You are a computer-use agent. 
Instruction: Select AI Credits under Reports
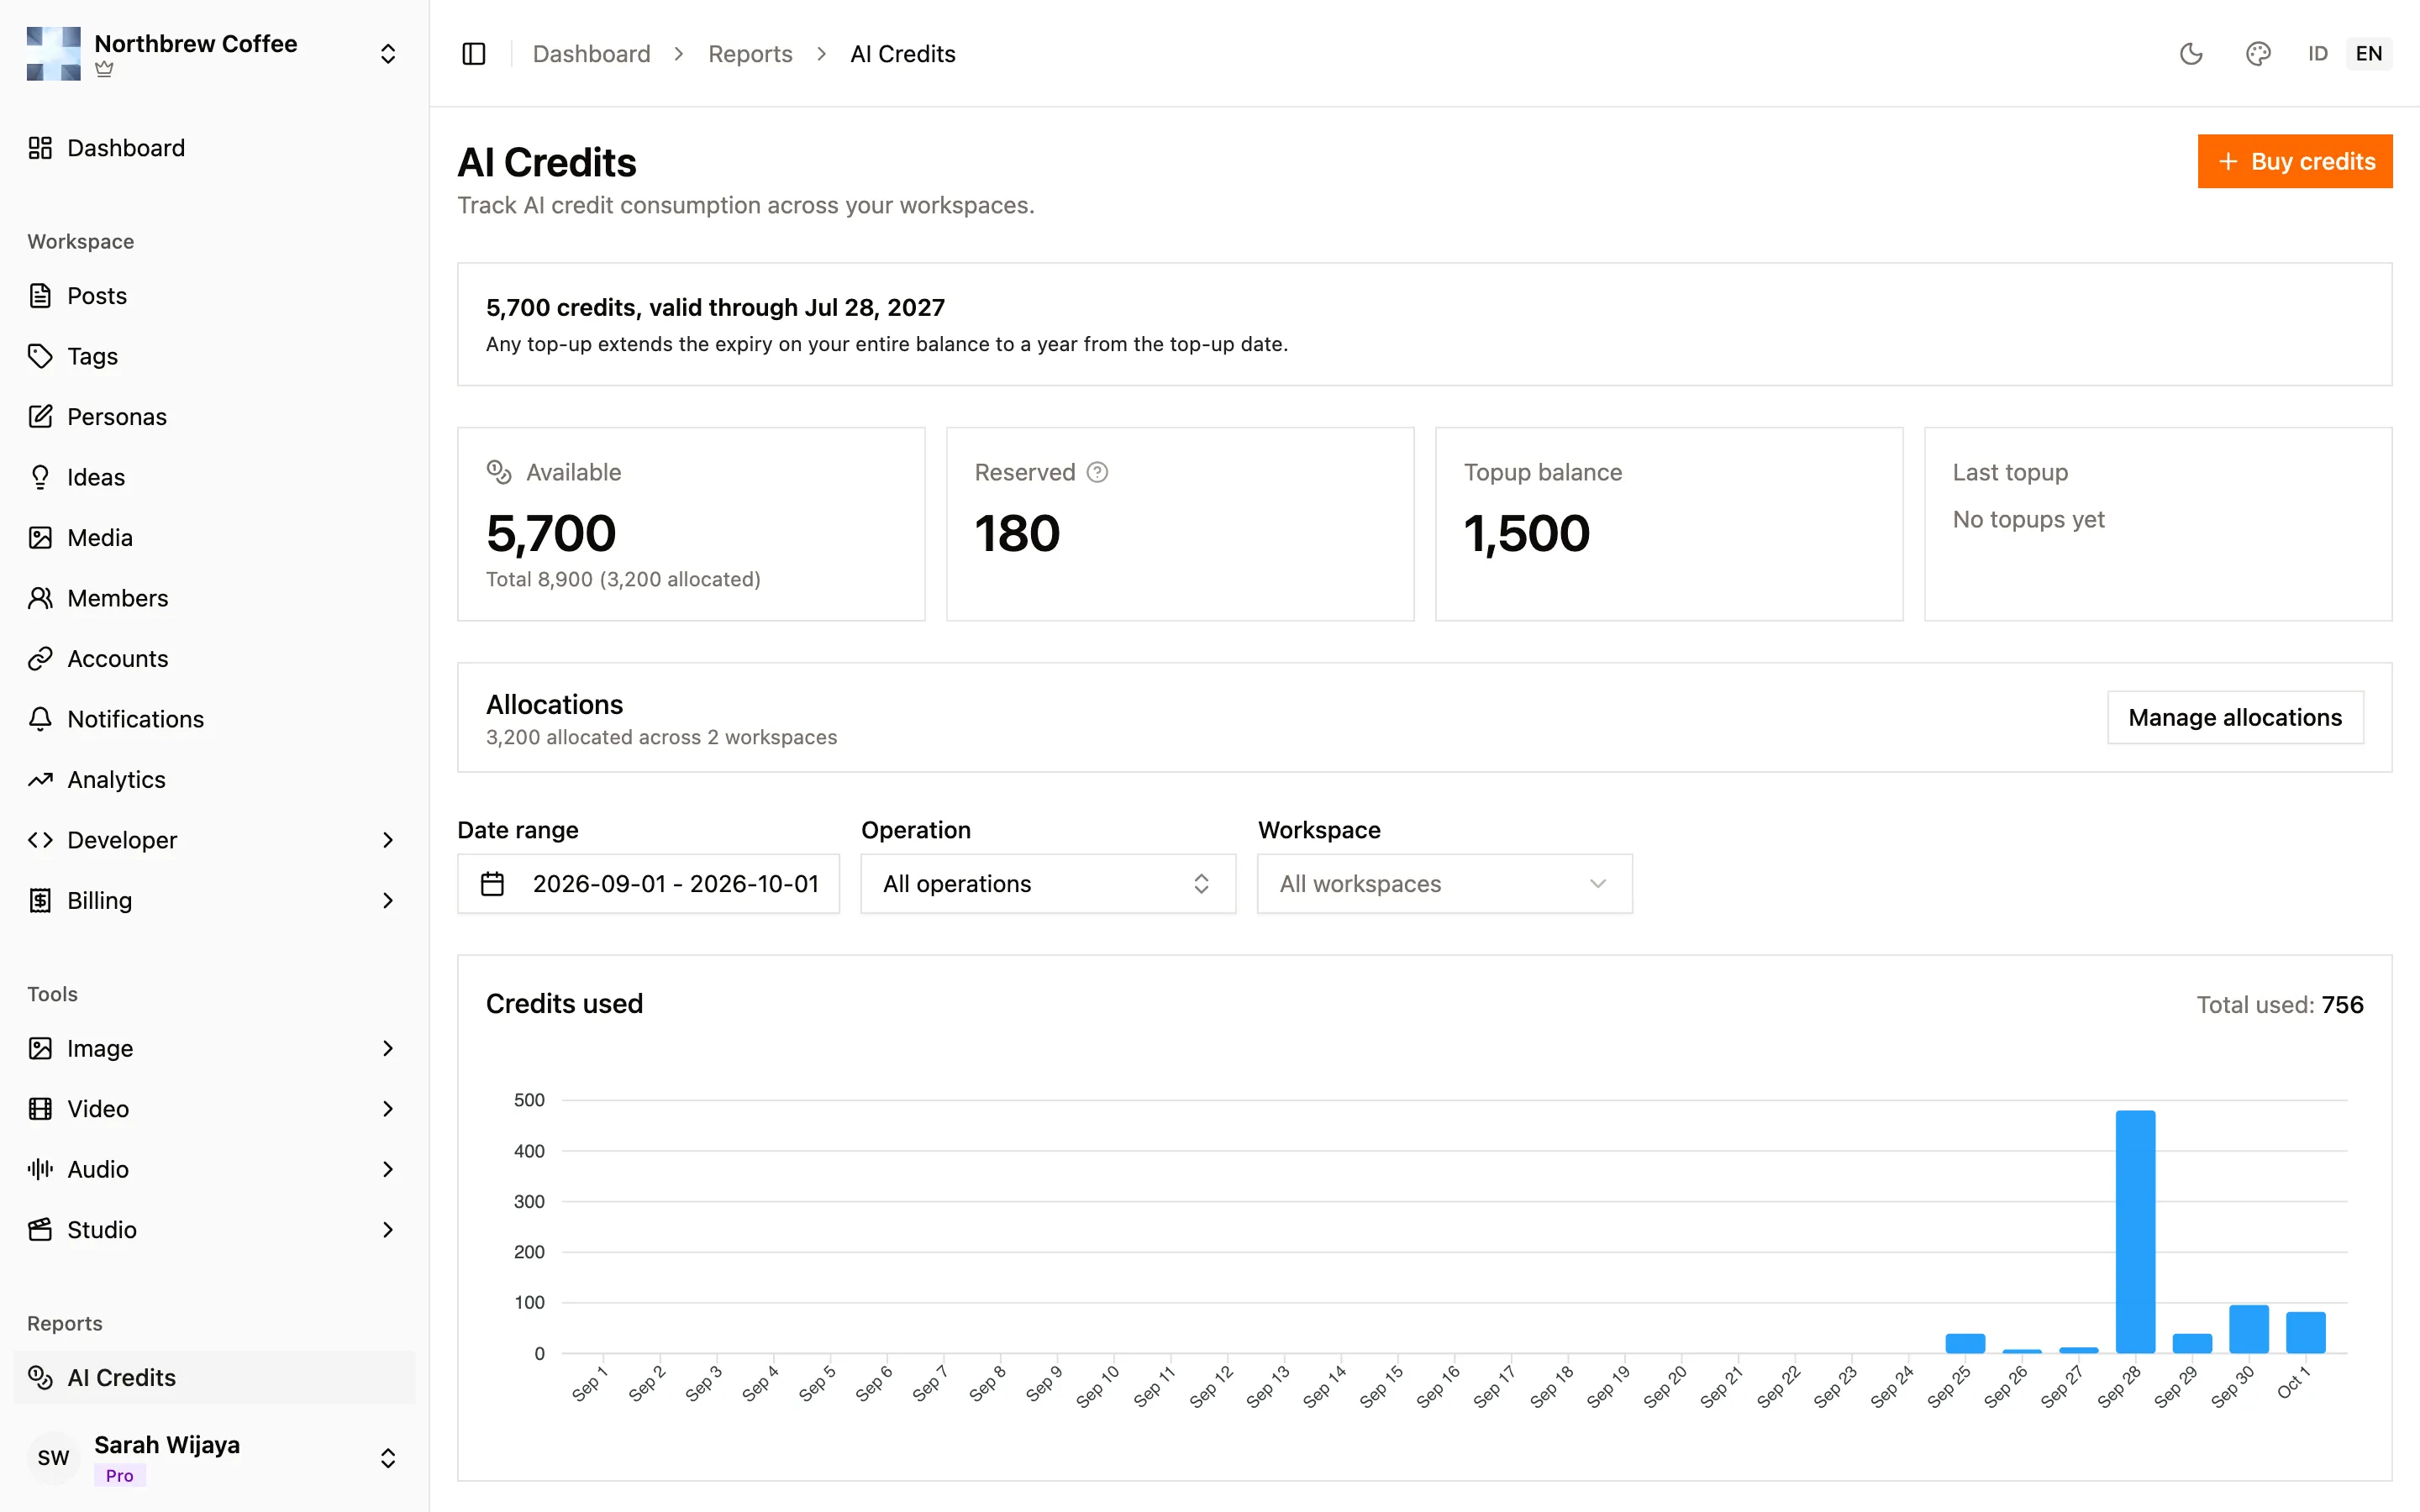coord(214,1378)
